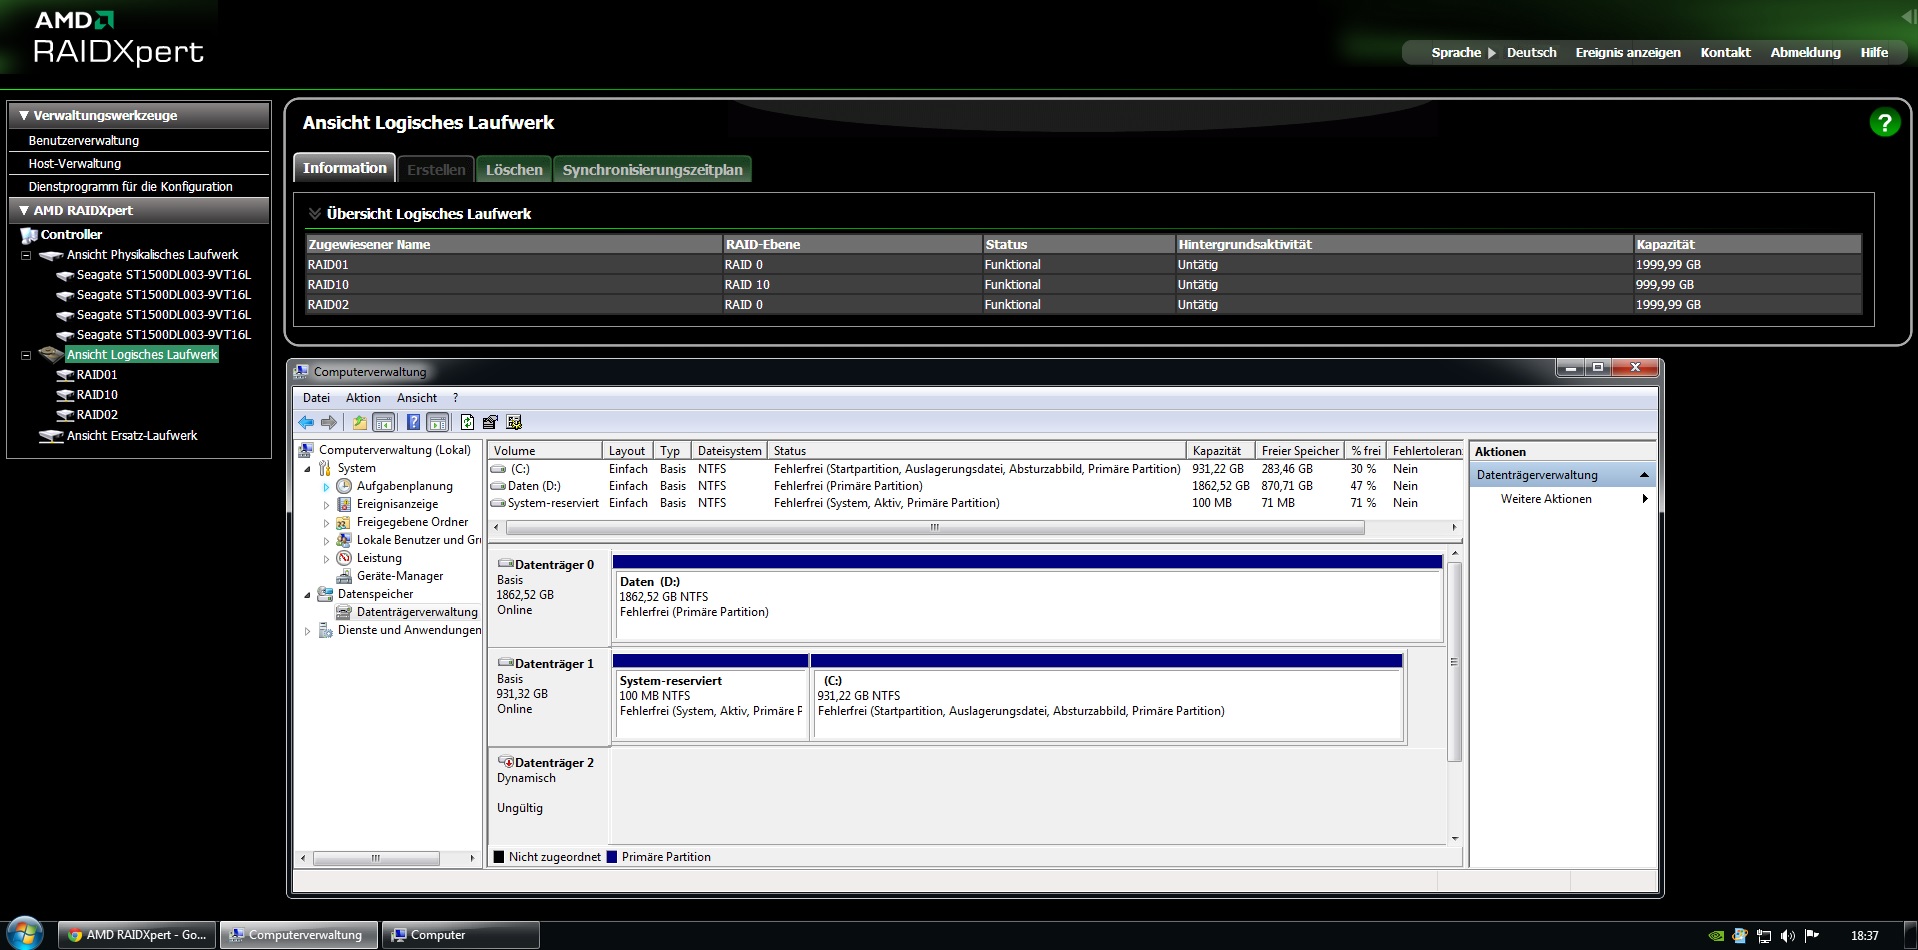1918x950 pixels.
Task: Collapse the System node in Computerverwaltung
Action: click(x=307, y=468)
